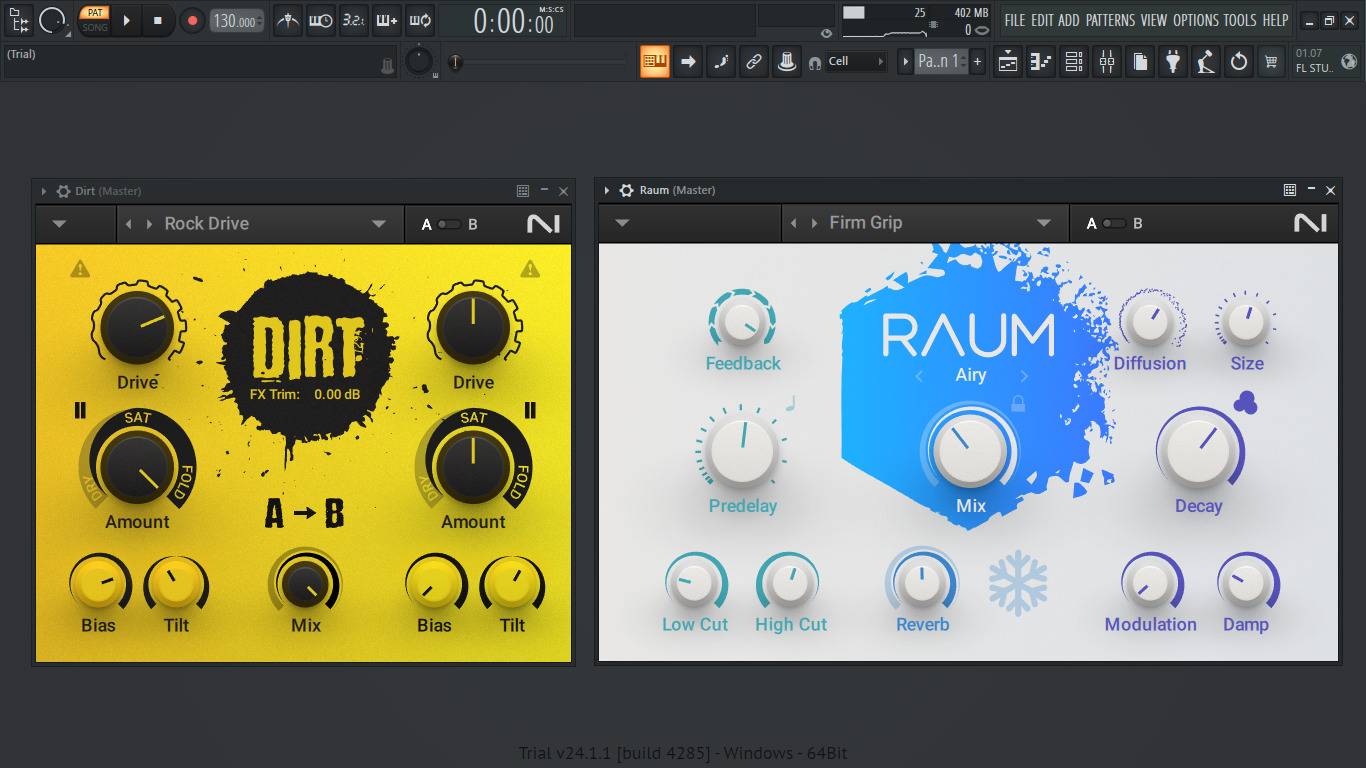Enable overdub recording mode icon
This screenshot has height=768, width=1366.
(386, 20)
